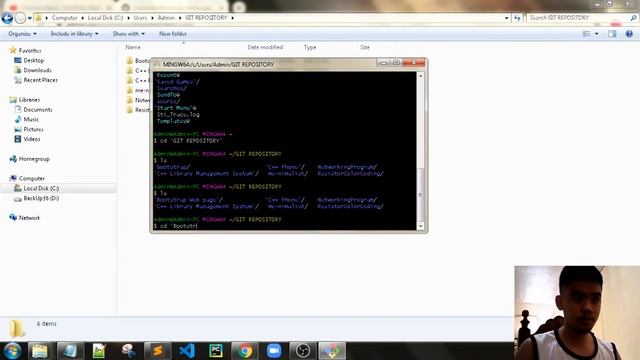Select Computer in the address breadcrumb
Image resolution: width=640 pixels, height=360 pixels.
click(64, 18)
